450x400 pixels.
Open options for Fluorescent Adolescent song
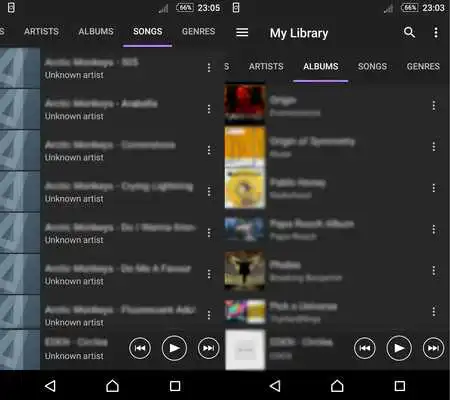coord(209,315)
